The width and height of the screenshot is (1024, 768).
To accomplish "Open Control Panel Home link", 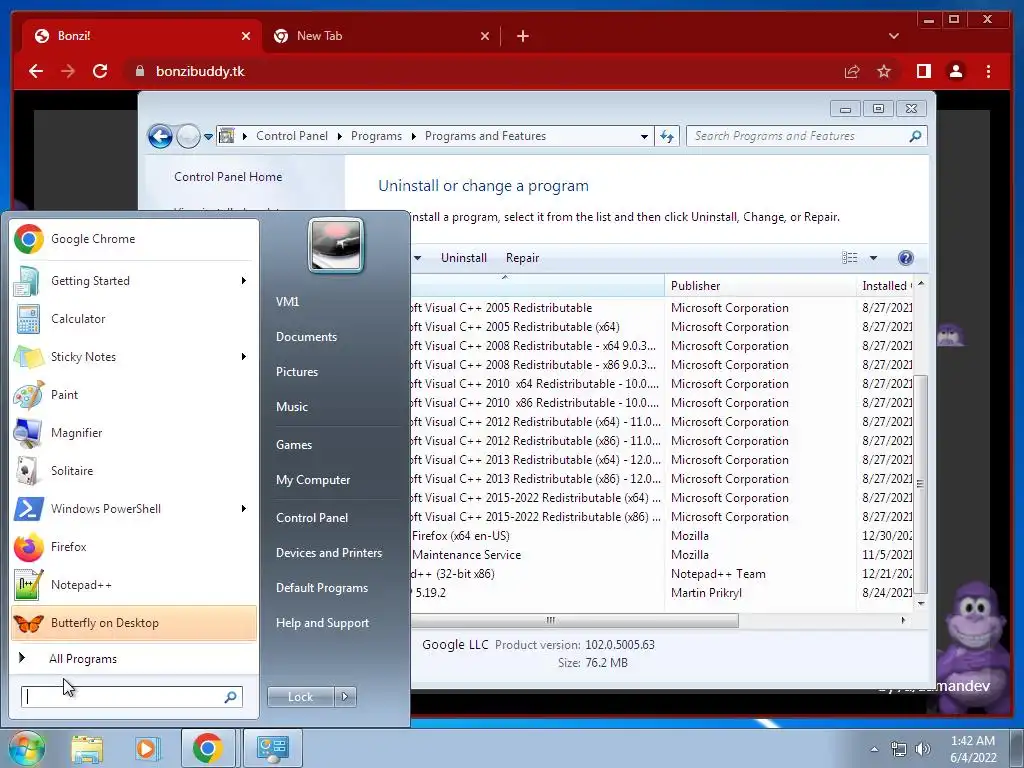I will [x=228, y=177].
